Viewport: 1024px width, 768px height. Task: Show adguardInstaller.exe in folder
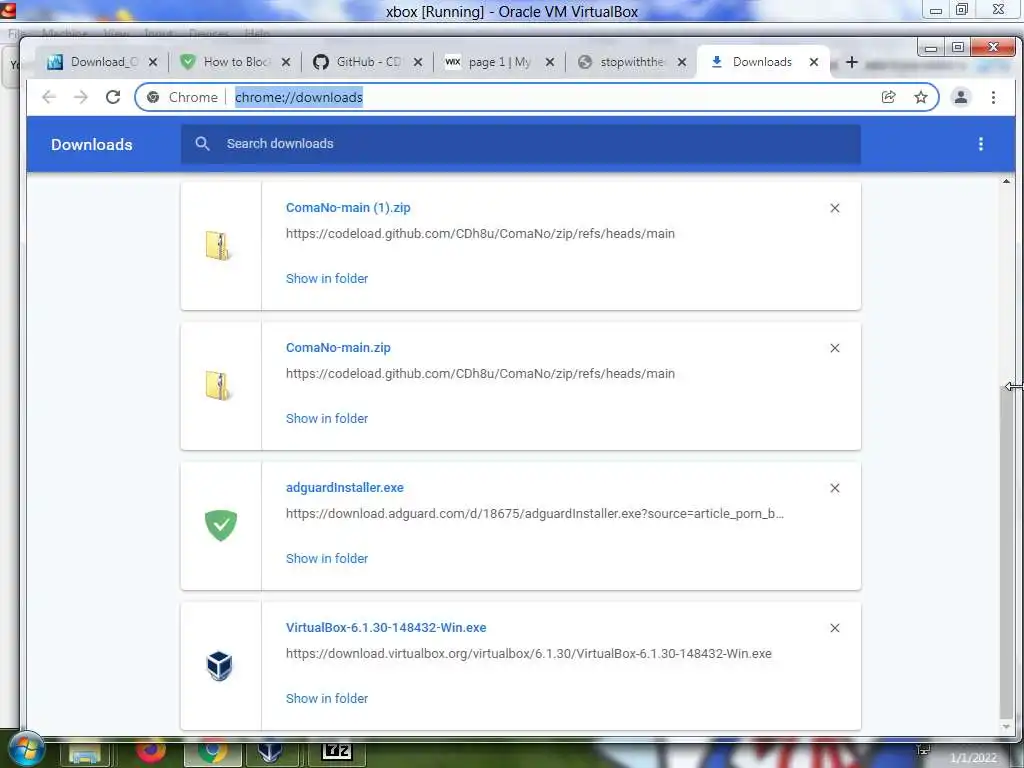click(327, 558)
